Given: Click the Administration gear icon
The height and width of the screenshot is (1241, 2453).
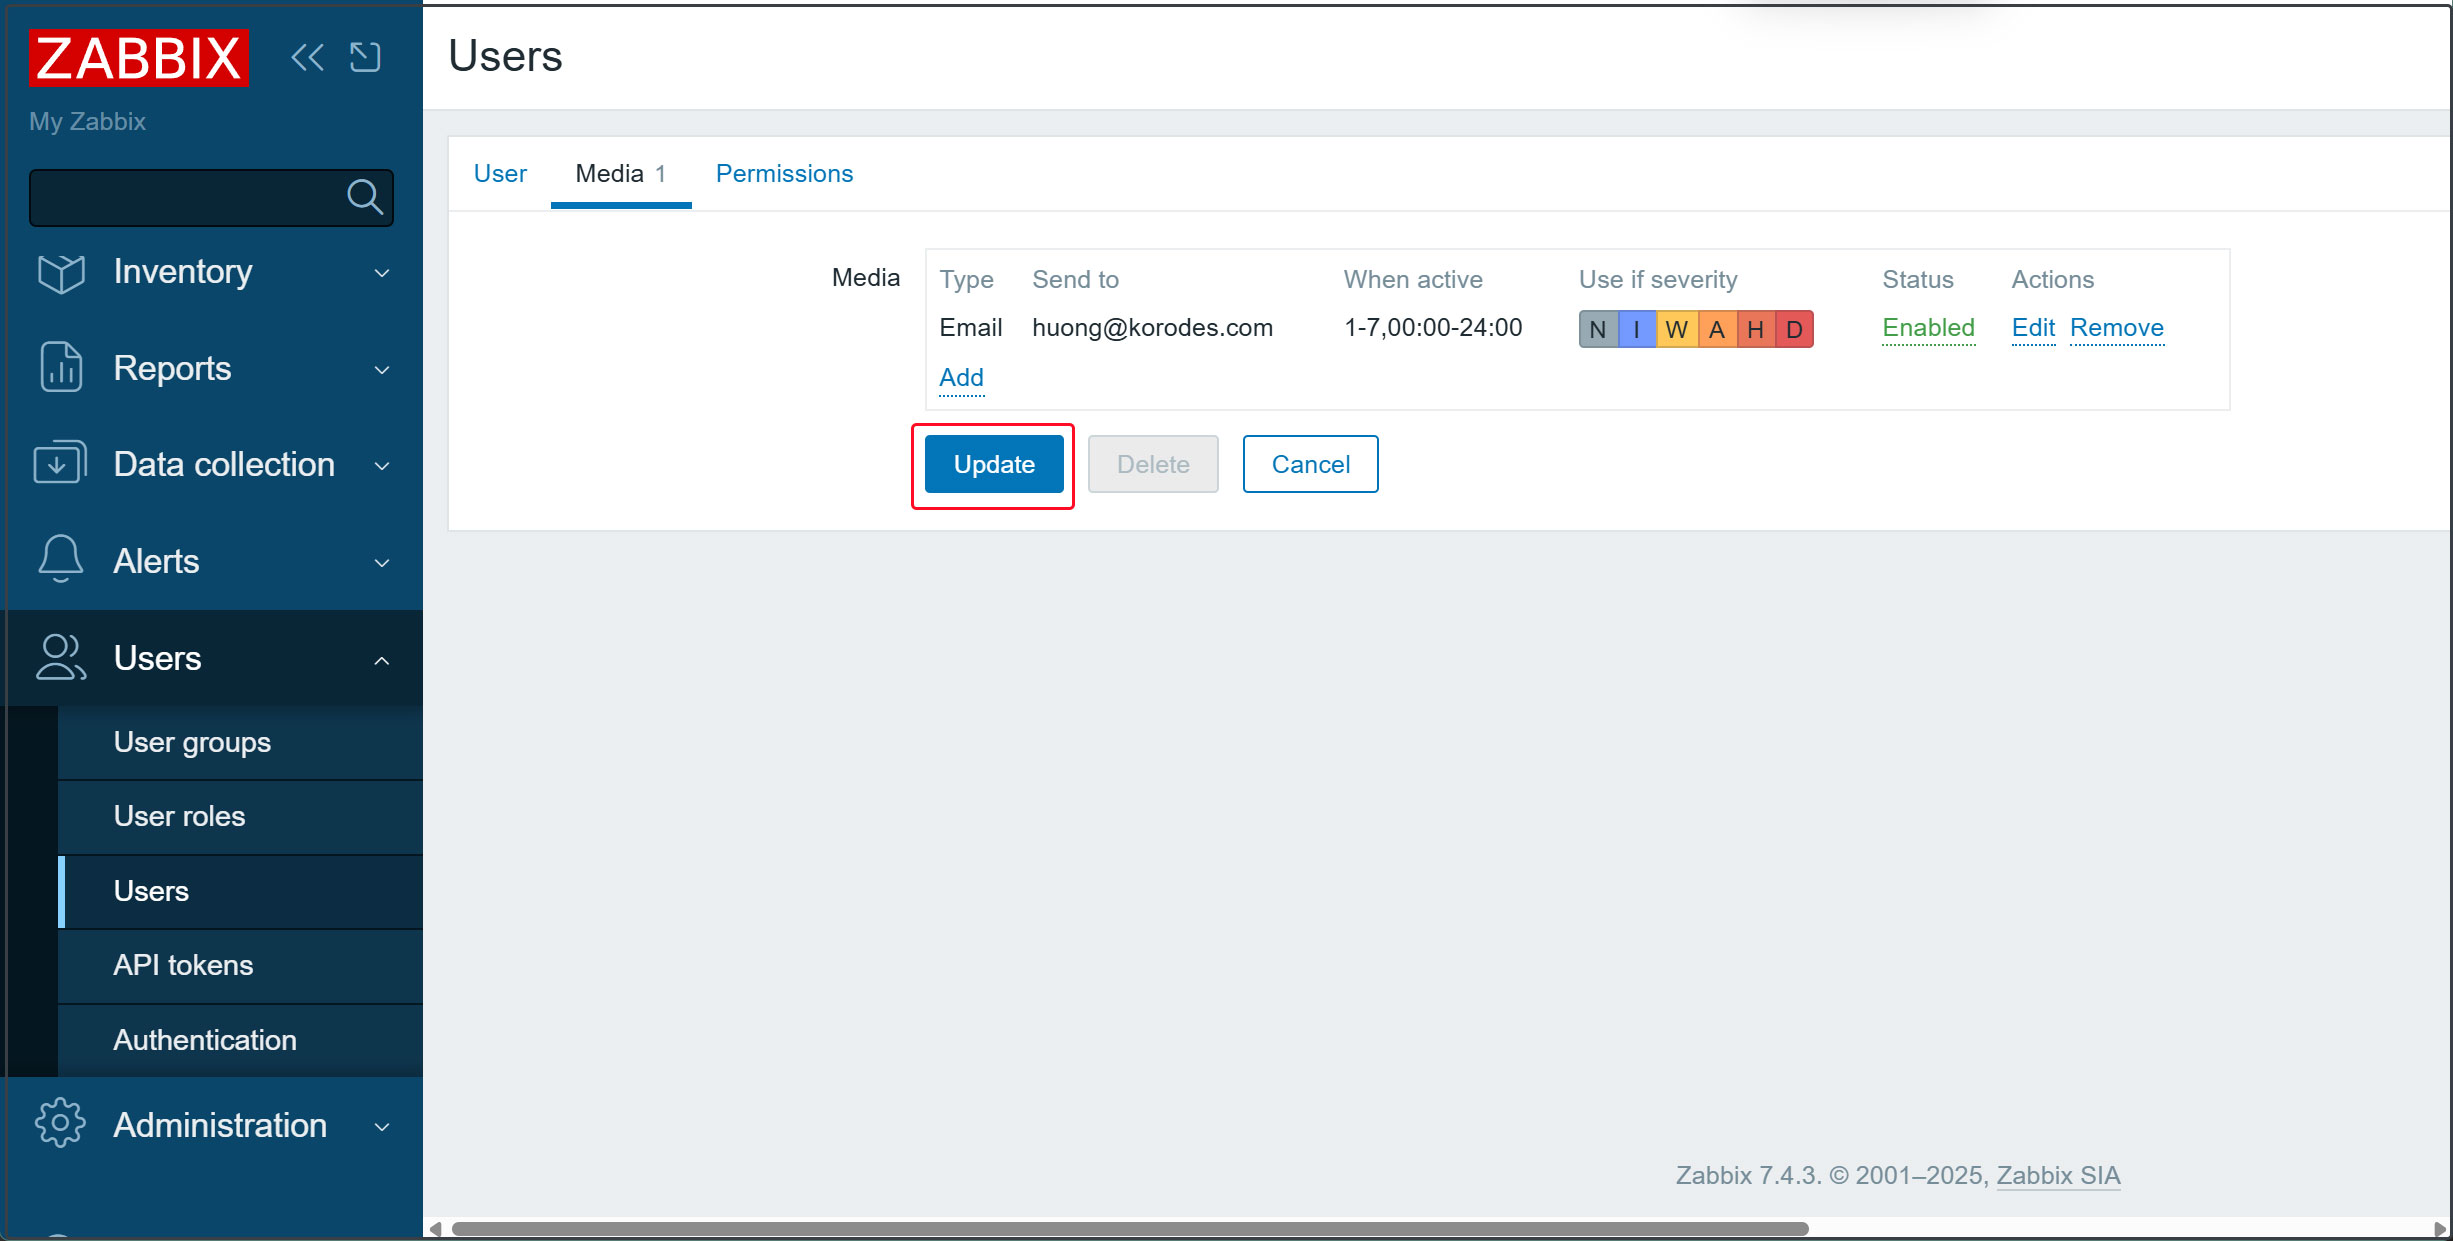Looking at the screenshot, I should pos(61,1124).
